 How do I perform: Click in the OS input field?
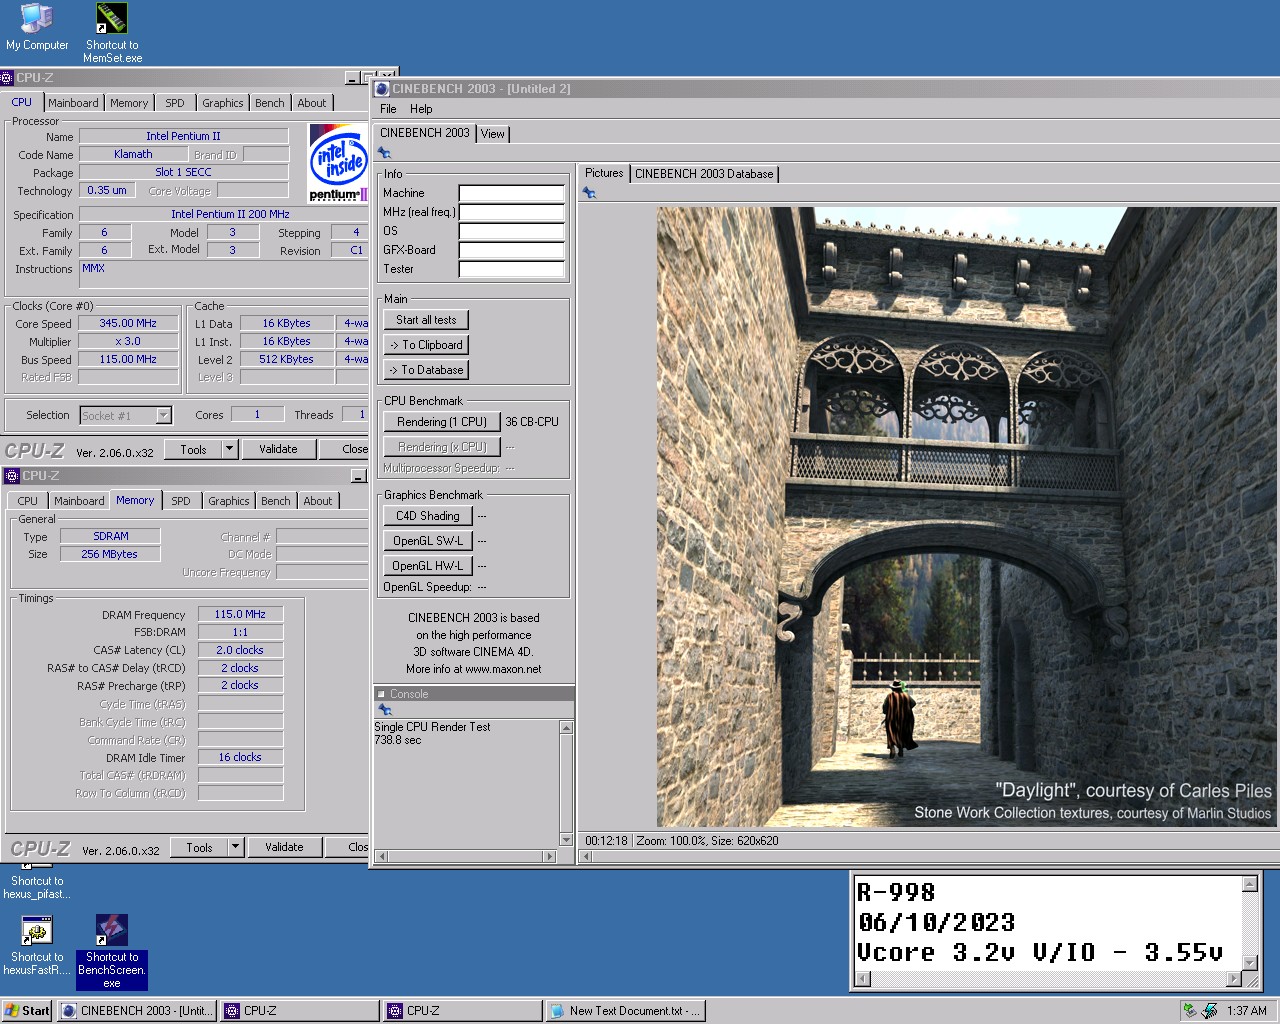point(511,231)
